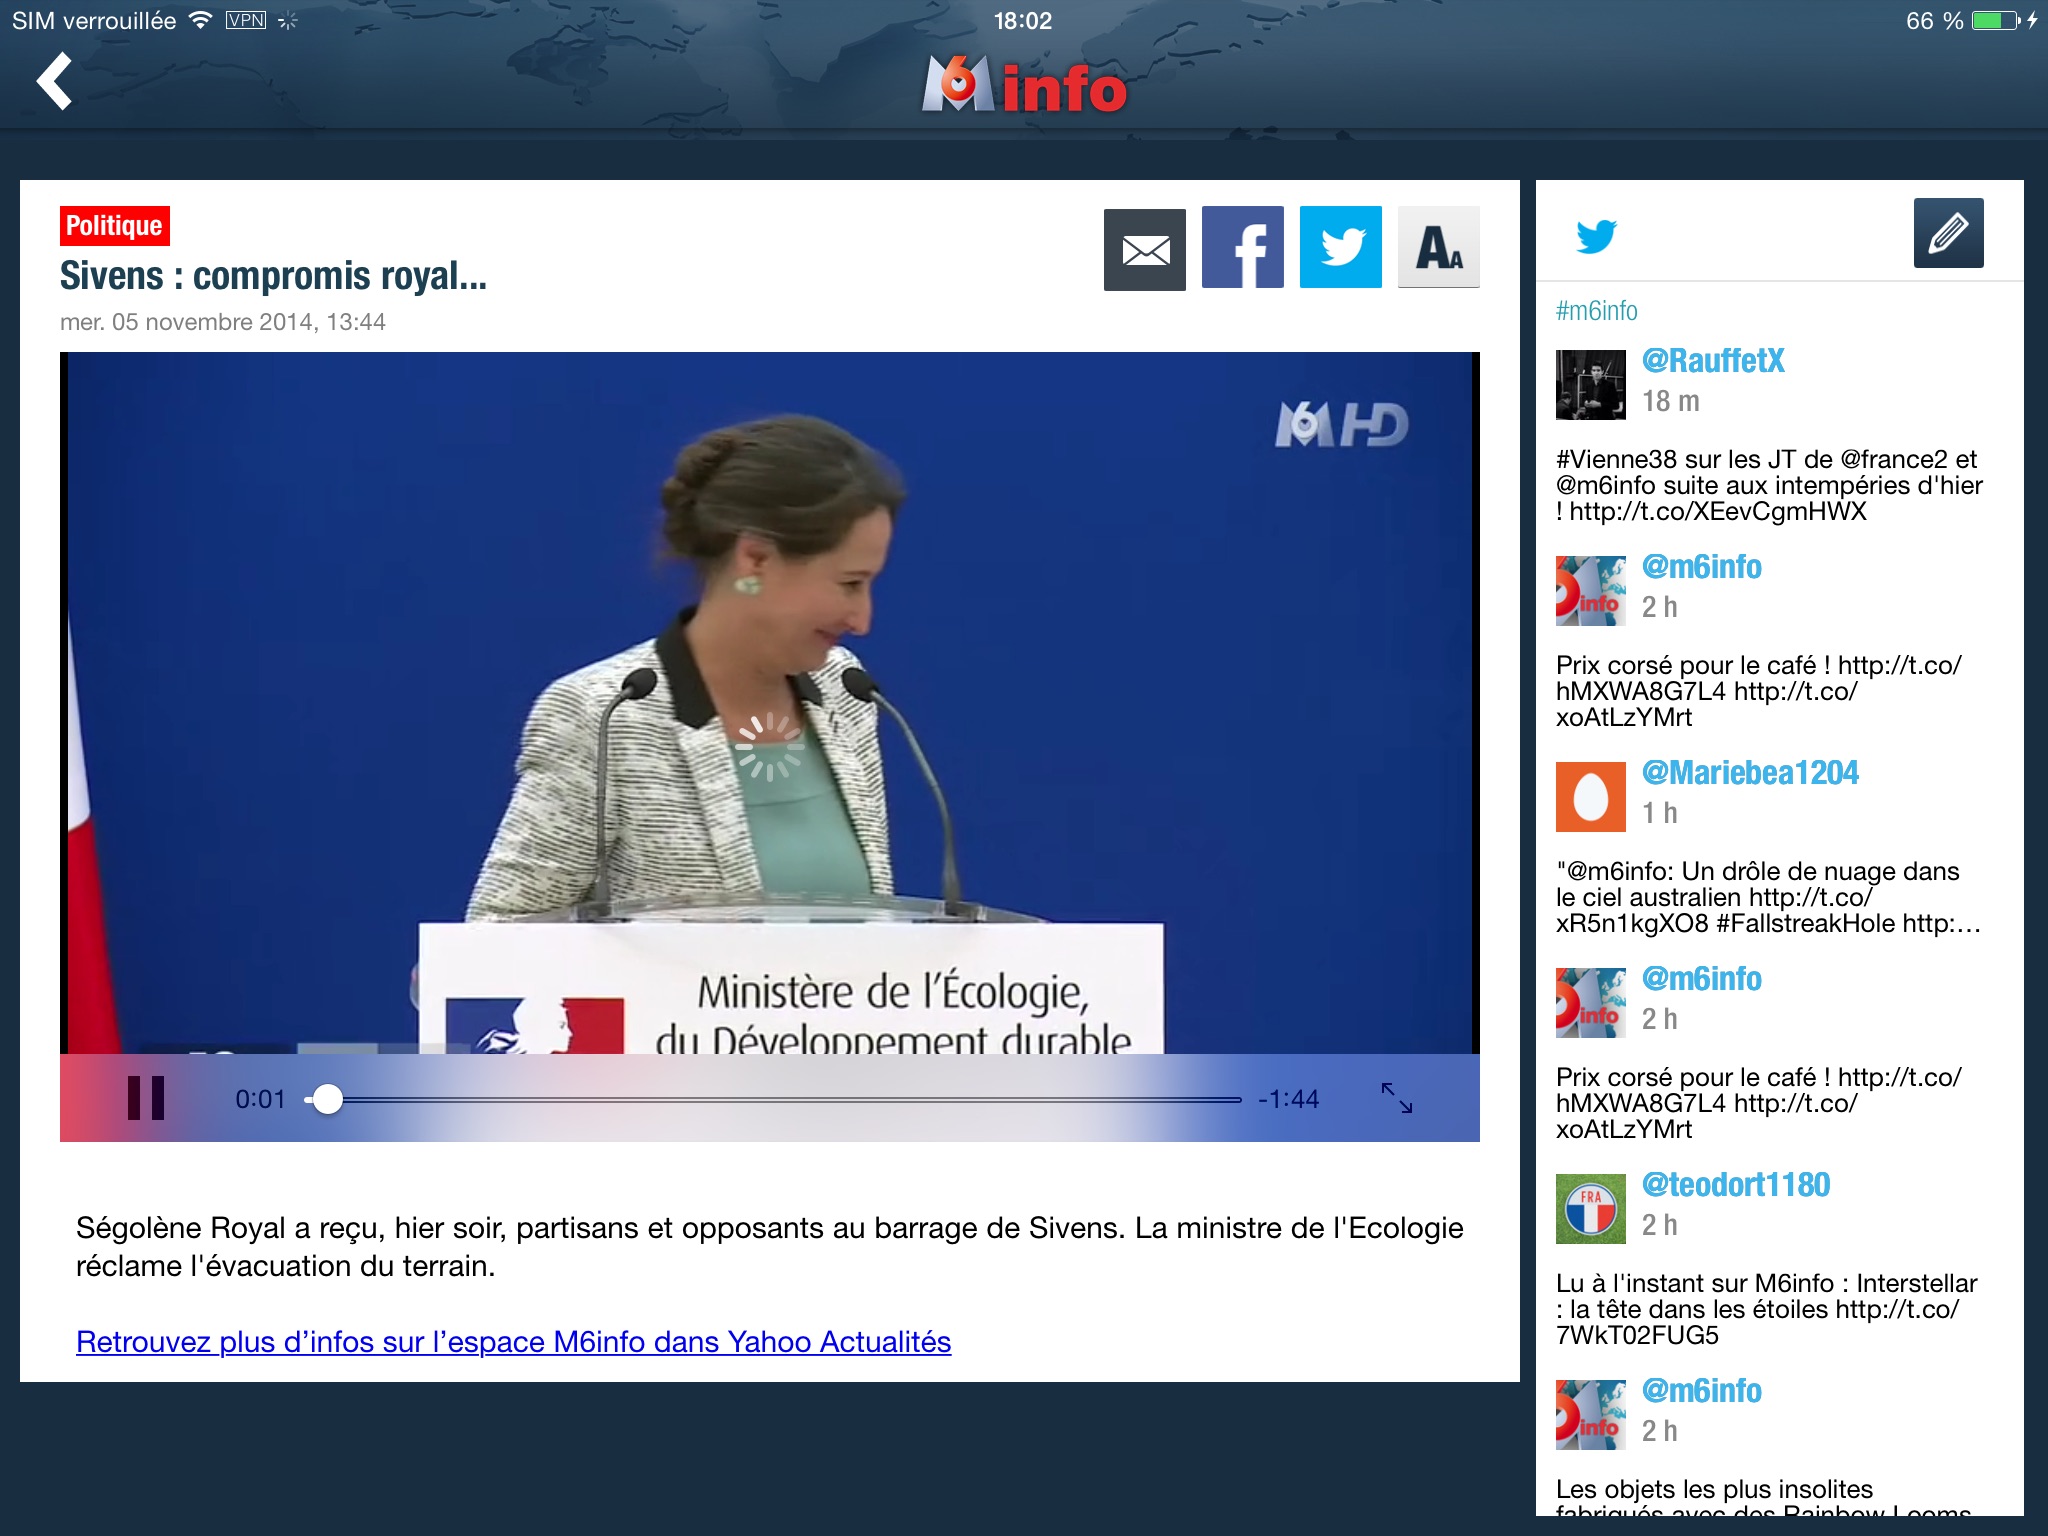
Task: Tap the Vienne38 tweet by RauffetX
Action: tap(1768, 486)
